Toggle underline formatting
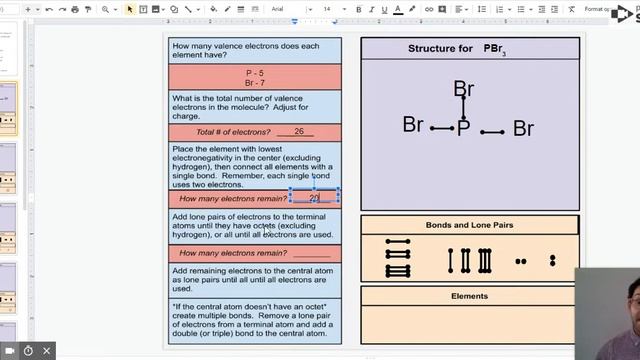 (x=384, y=9)
